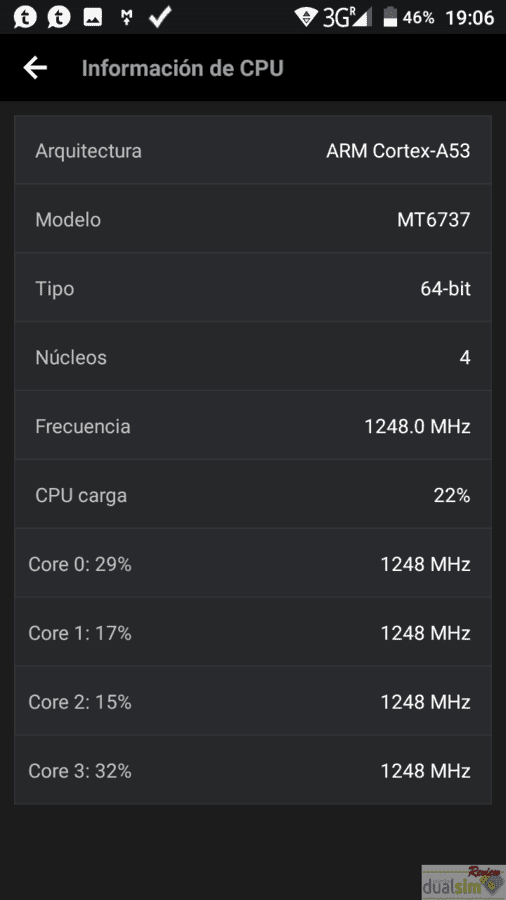Tap the Core 2: 15% entry

click(x=253, y=701)
